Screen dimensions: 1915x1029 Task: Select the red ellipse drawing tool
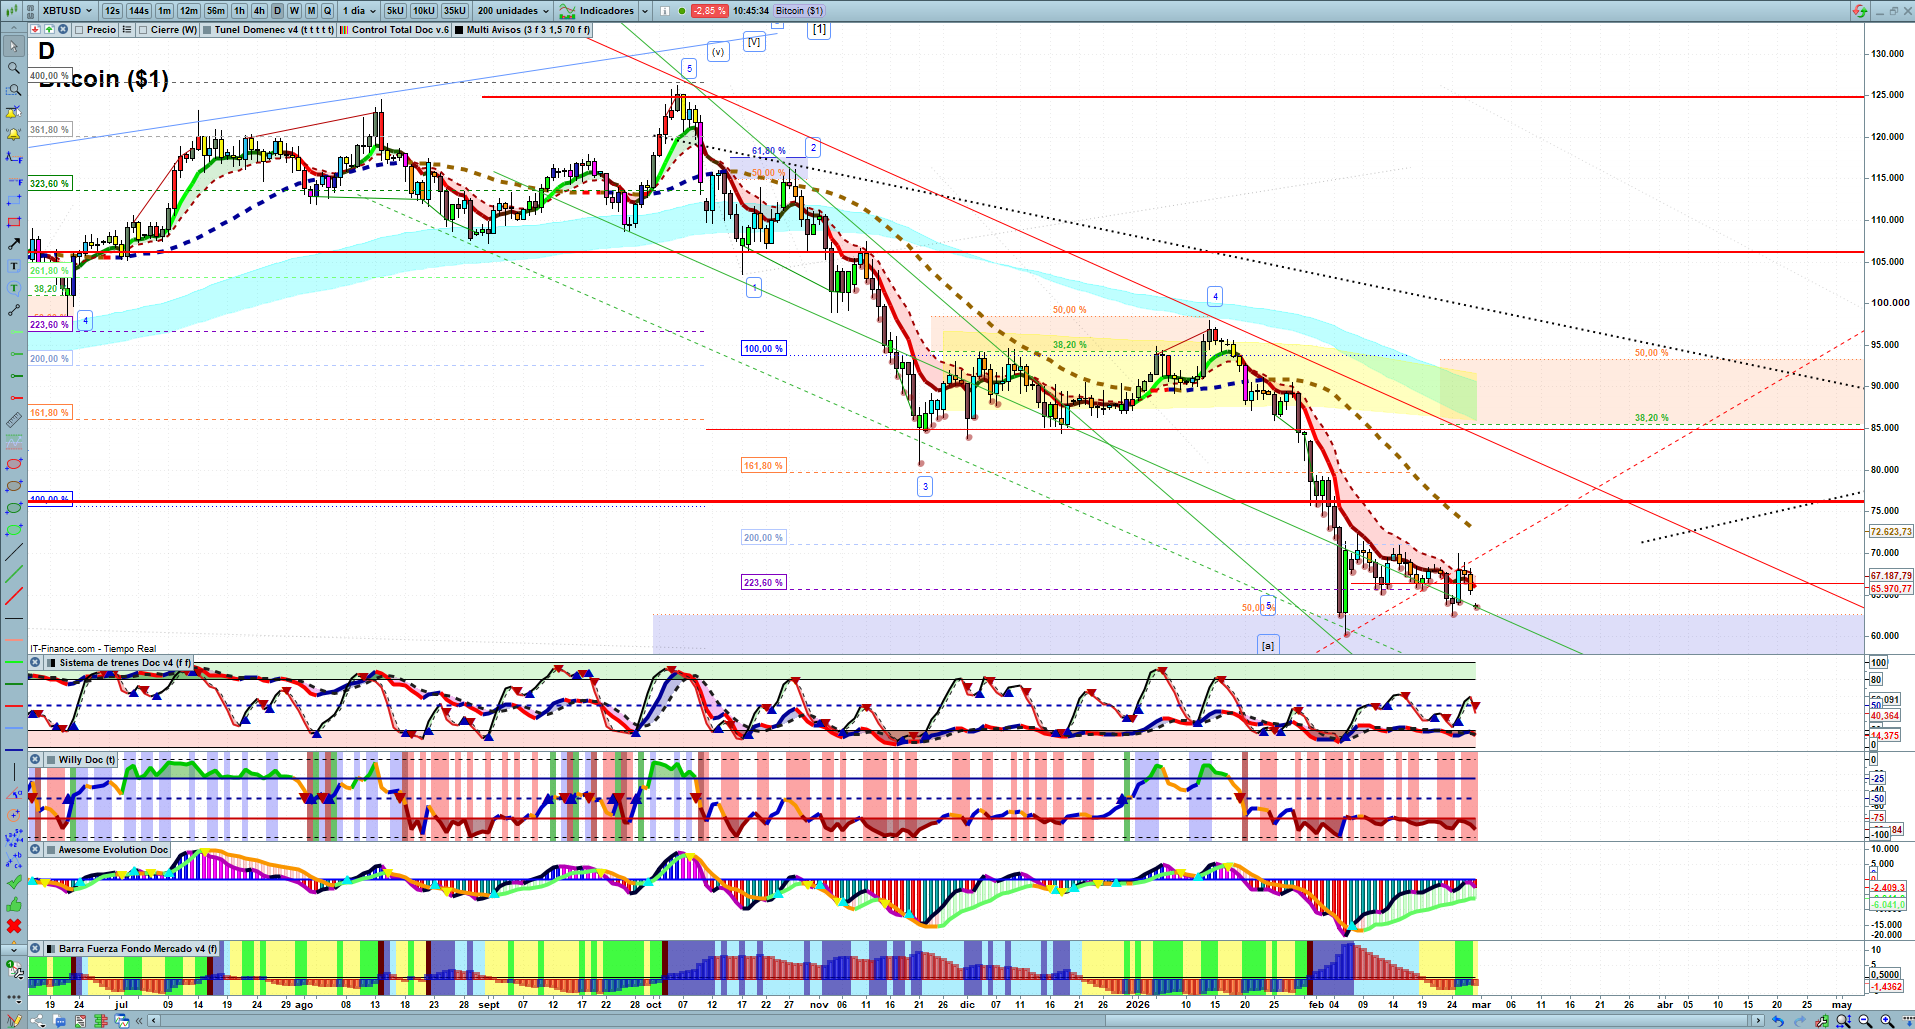(14, 464)
